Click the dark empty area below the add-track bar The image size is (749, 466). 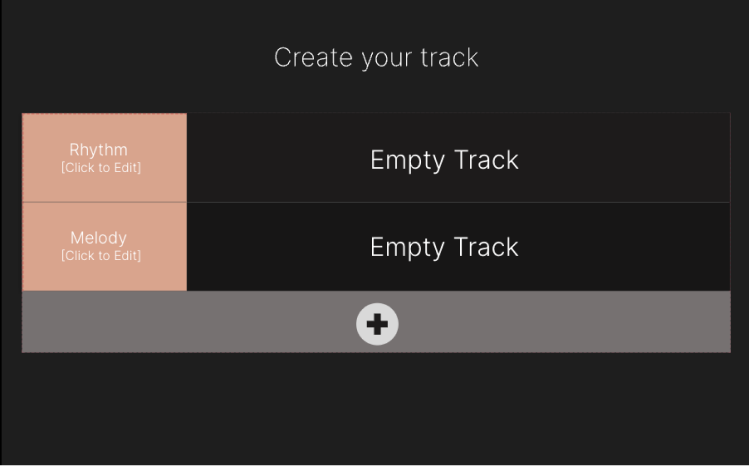pyautogui.click(x=376, y=408)
